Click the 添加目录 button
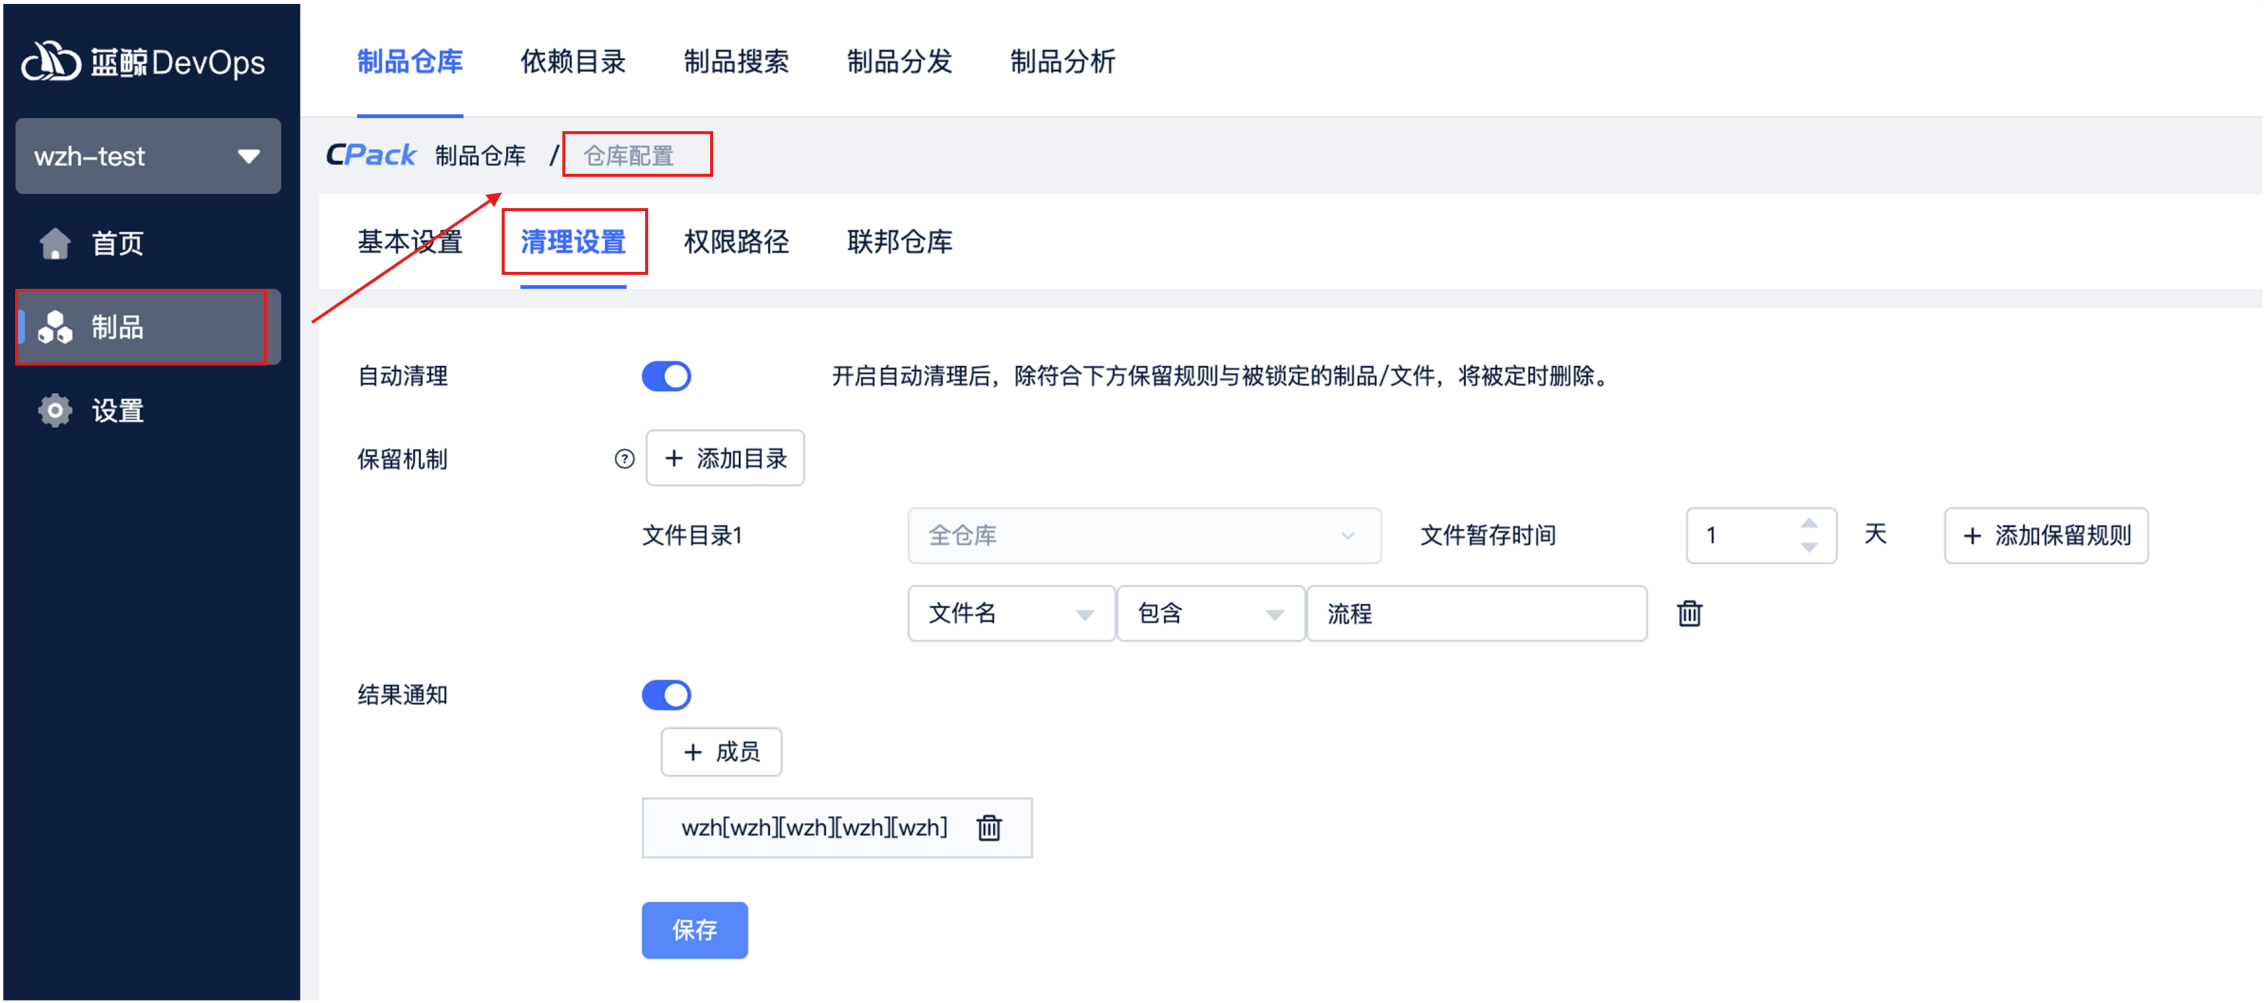The width and height of the screenshot is (2265, 1003). coord(725,459)
